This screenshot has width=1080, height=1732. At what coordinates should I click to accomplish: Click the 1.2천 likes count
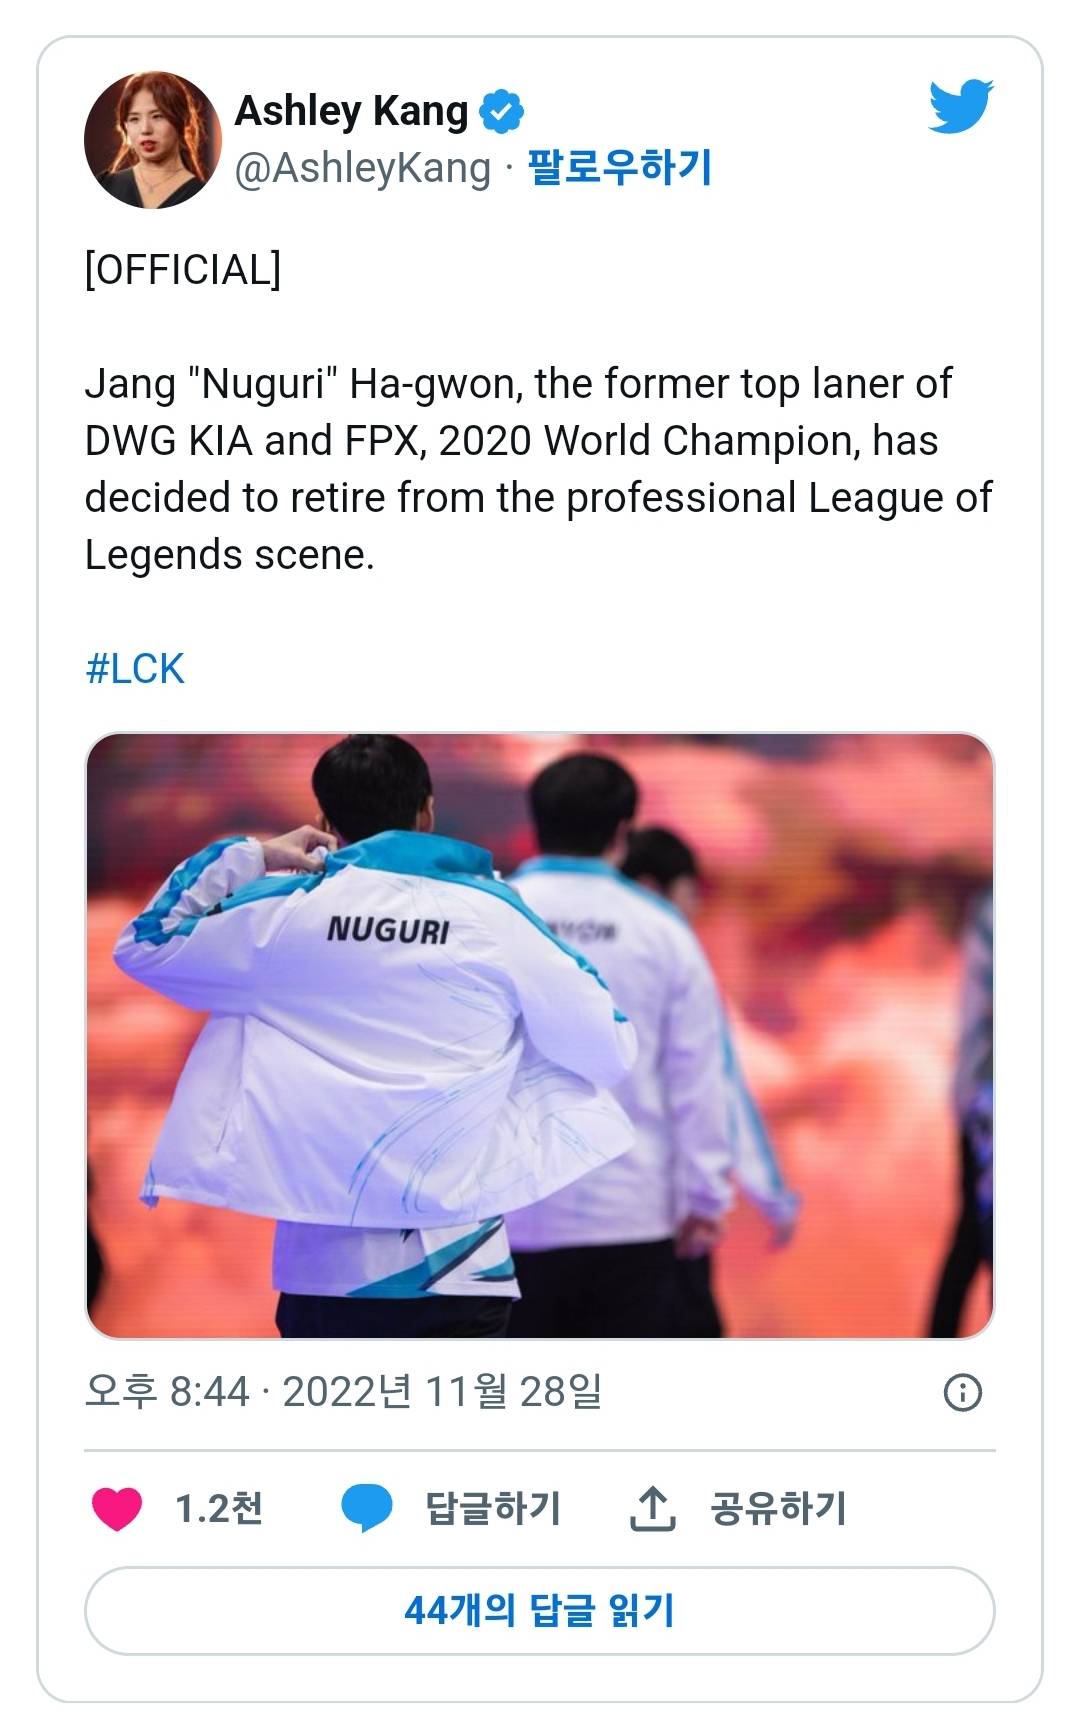(x=219, y=1509)
